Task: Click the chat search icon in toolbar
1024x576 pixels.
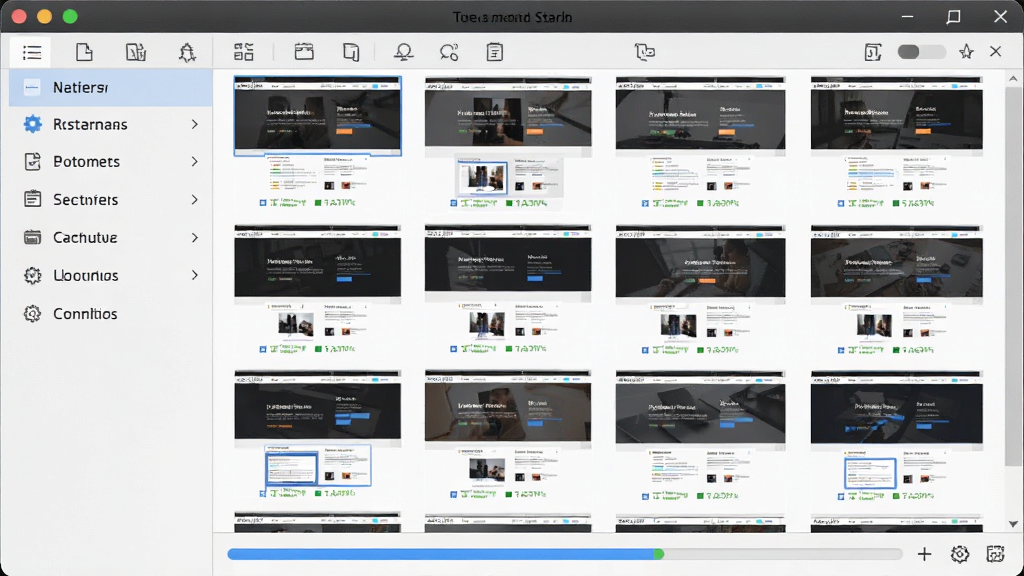Action: (449, 52)
